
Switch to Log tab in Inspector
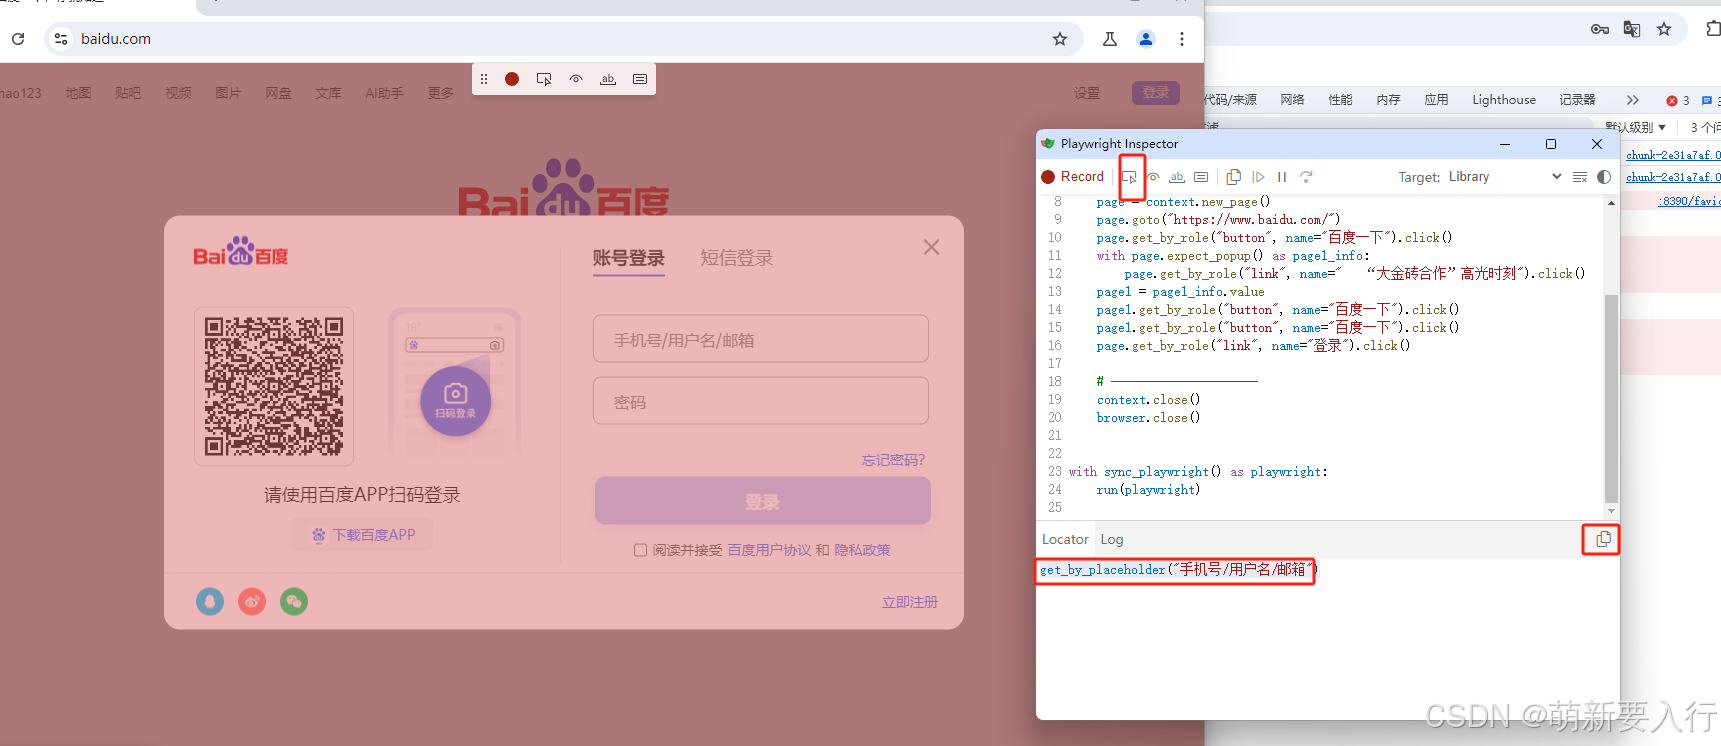[1112, 539]
